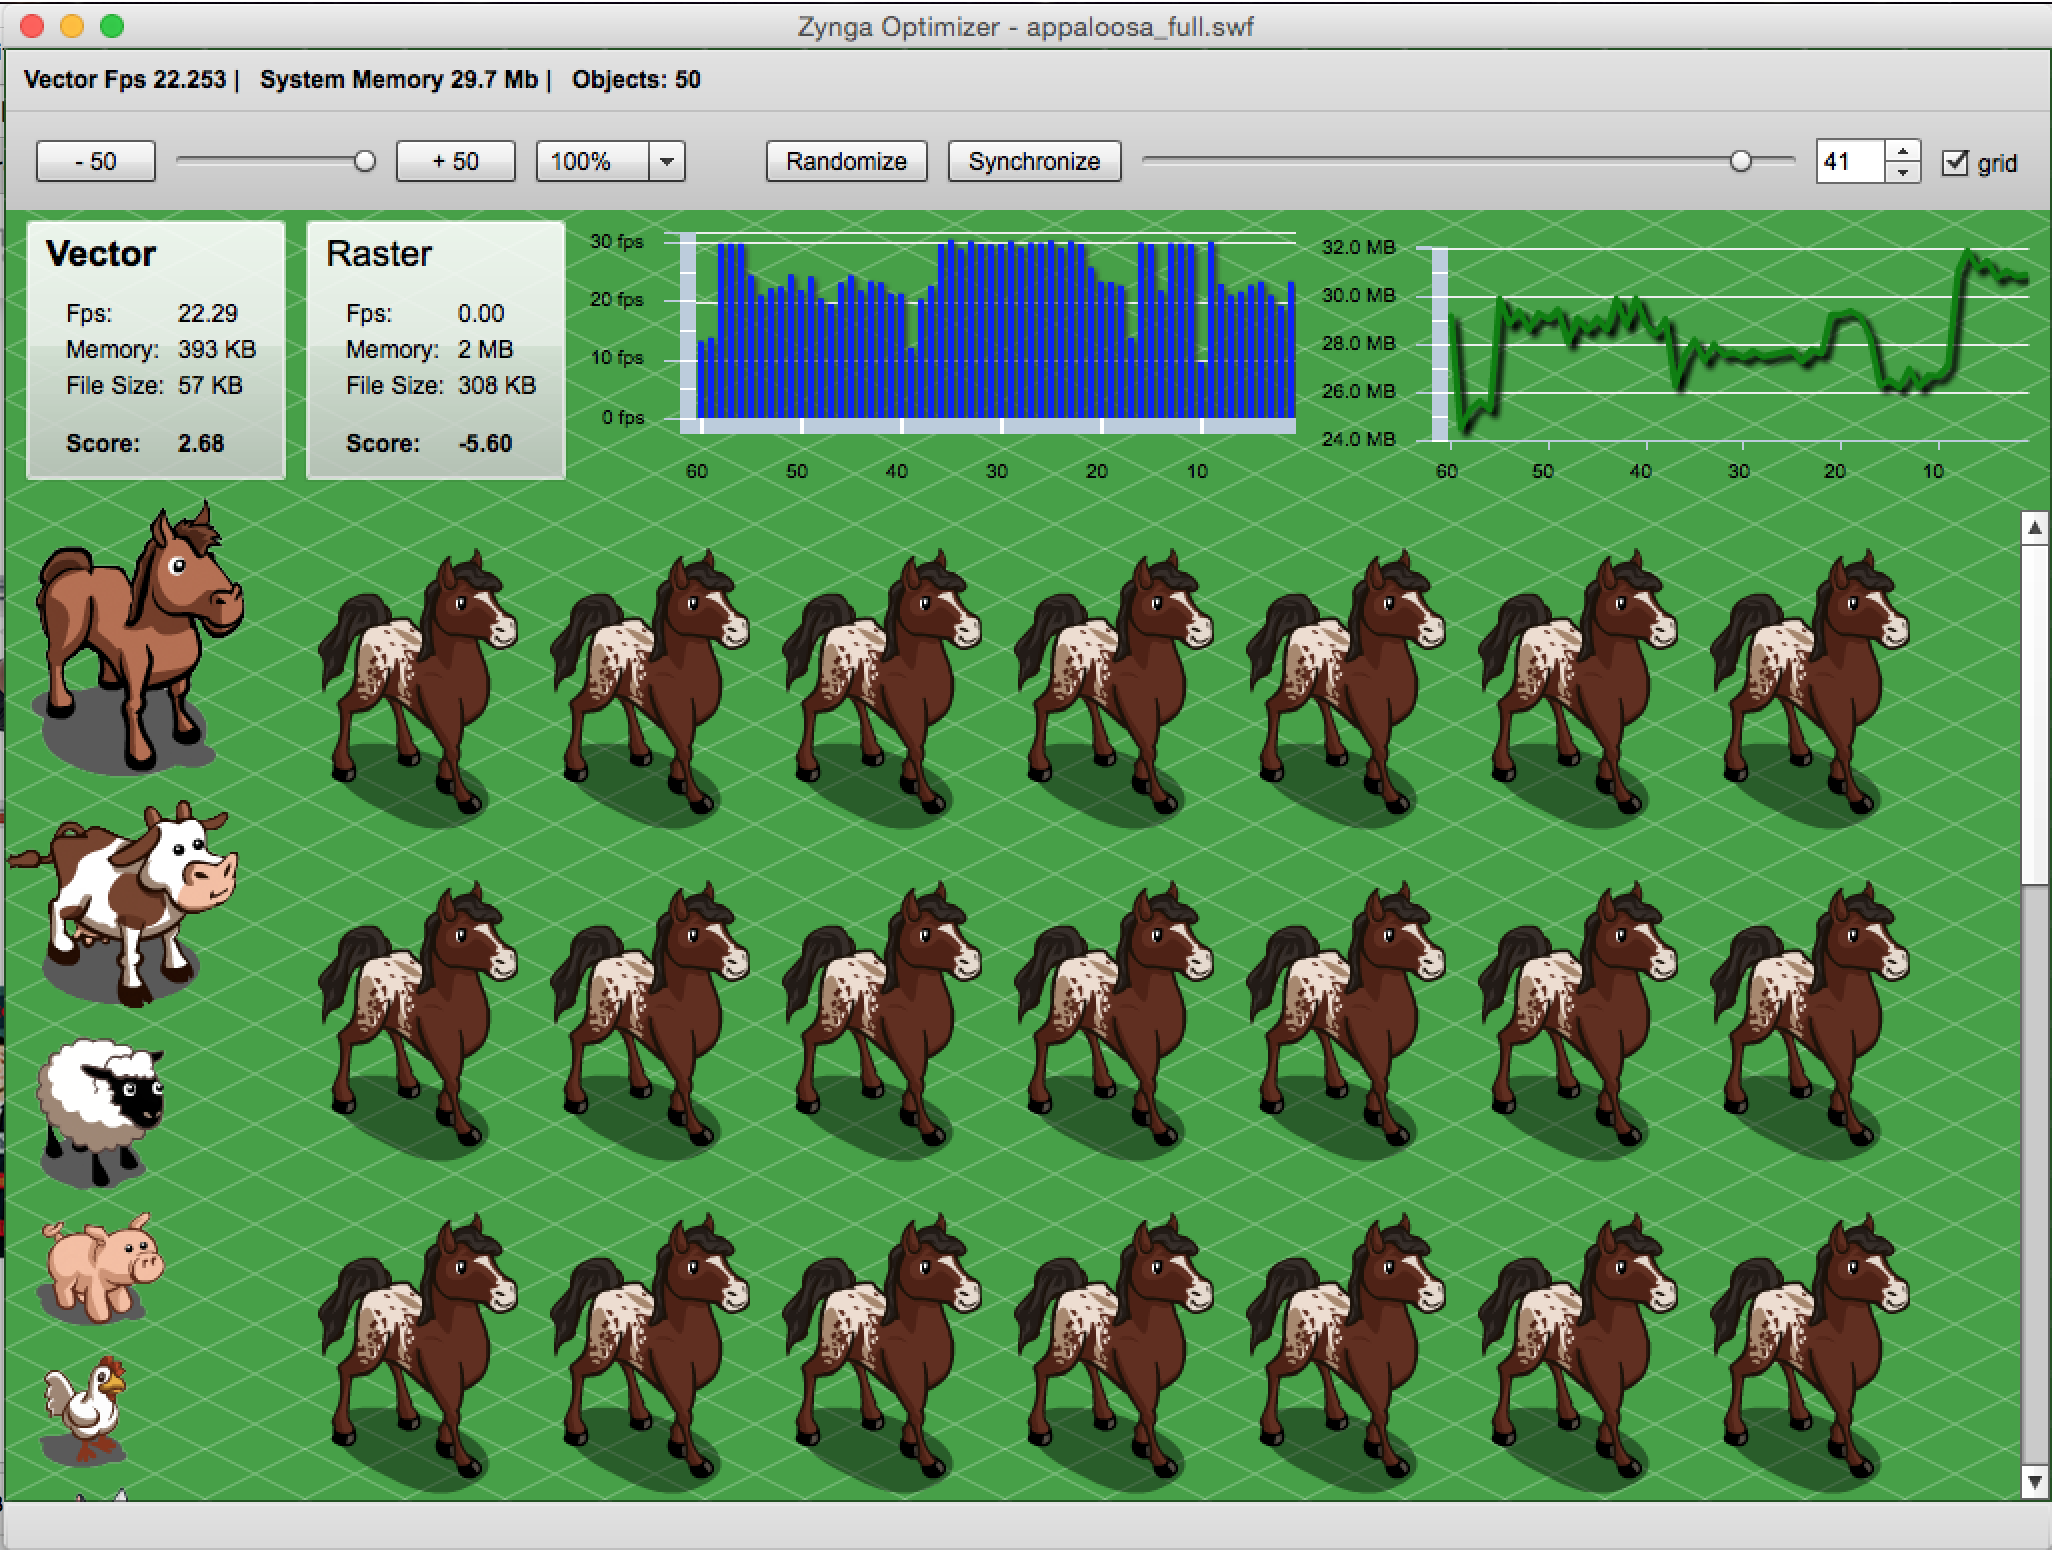
Task: Click the Vector Fps 22.253 status text
Action: coord(125,80)
